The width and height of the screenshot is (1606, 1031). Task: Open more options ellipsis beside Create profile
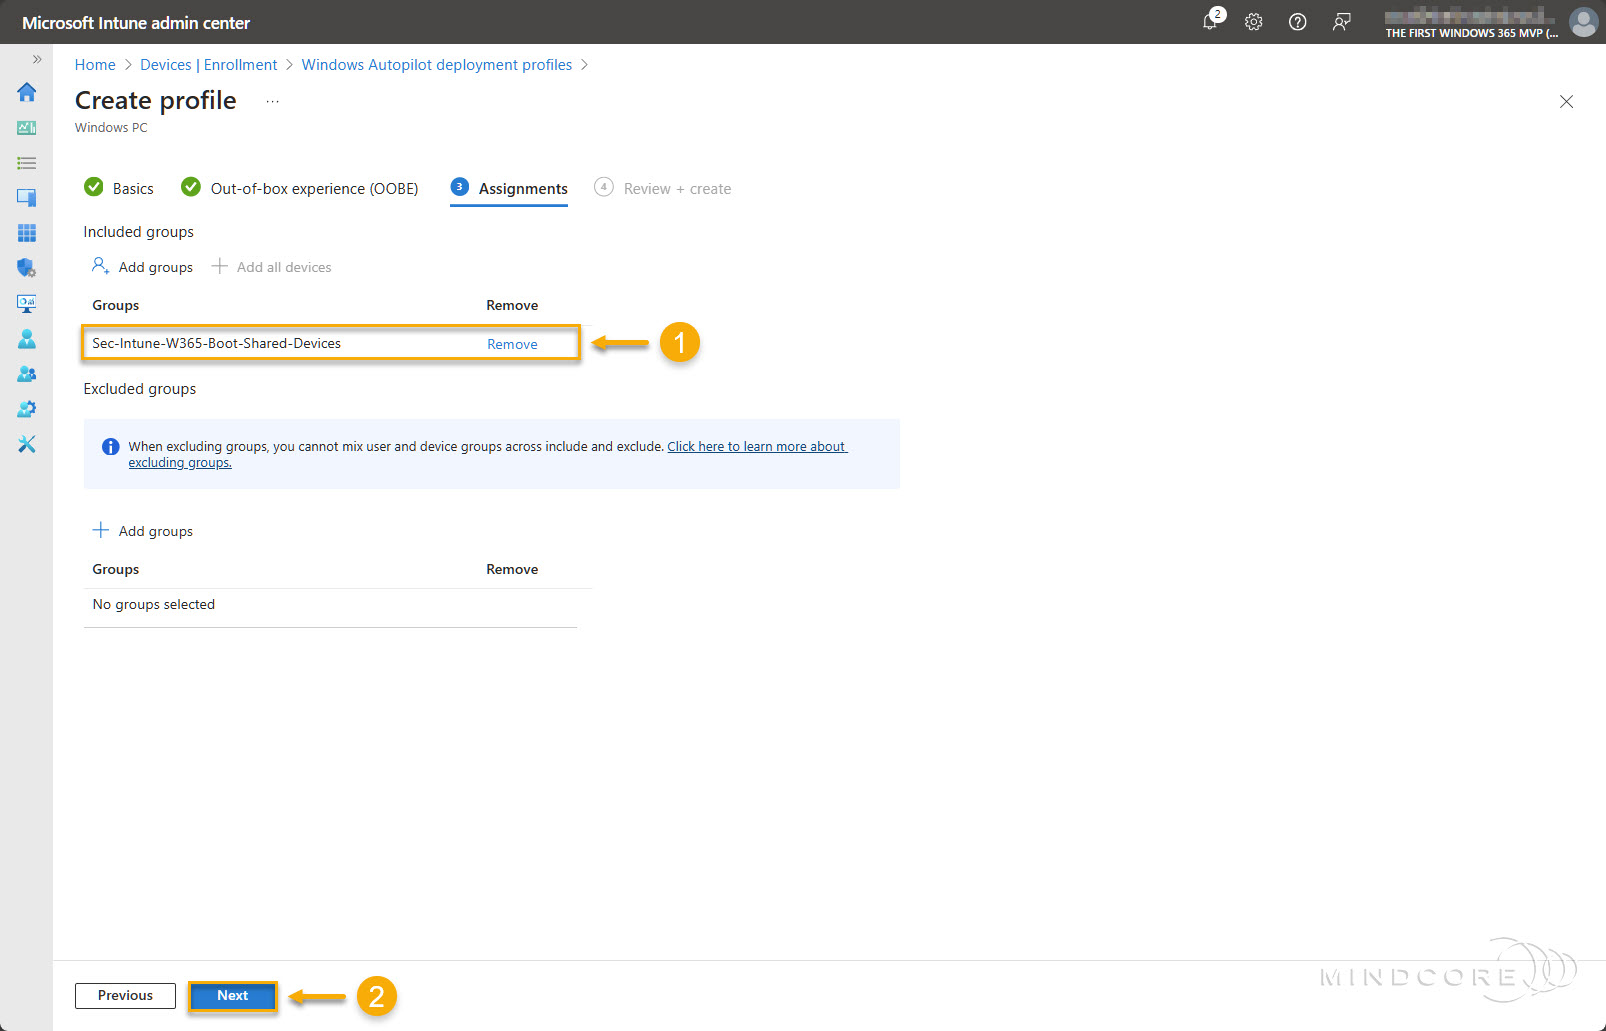point(273,101)
